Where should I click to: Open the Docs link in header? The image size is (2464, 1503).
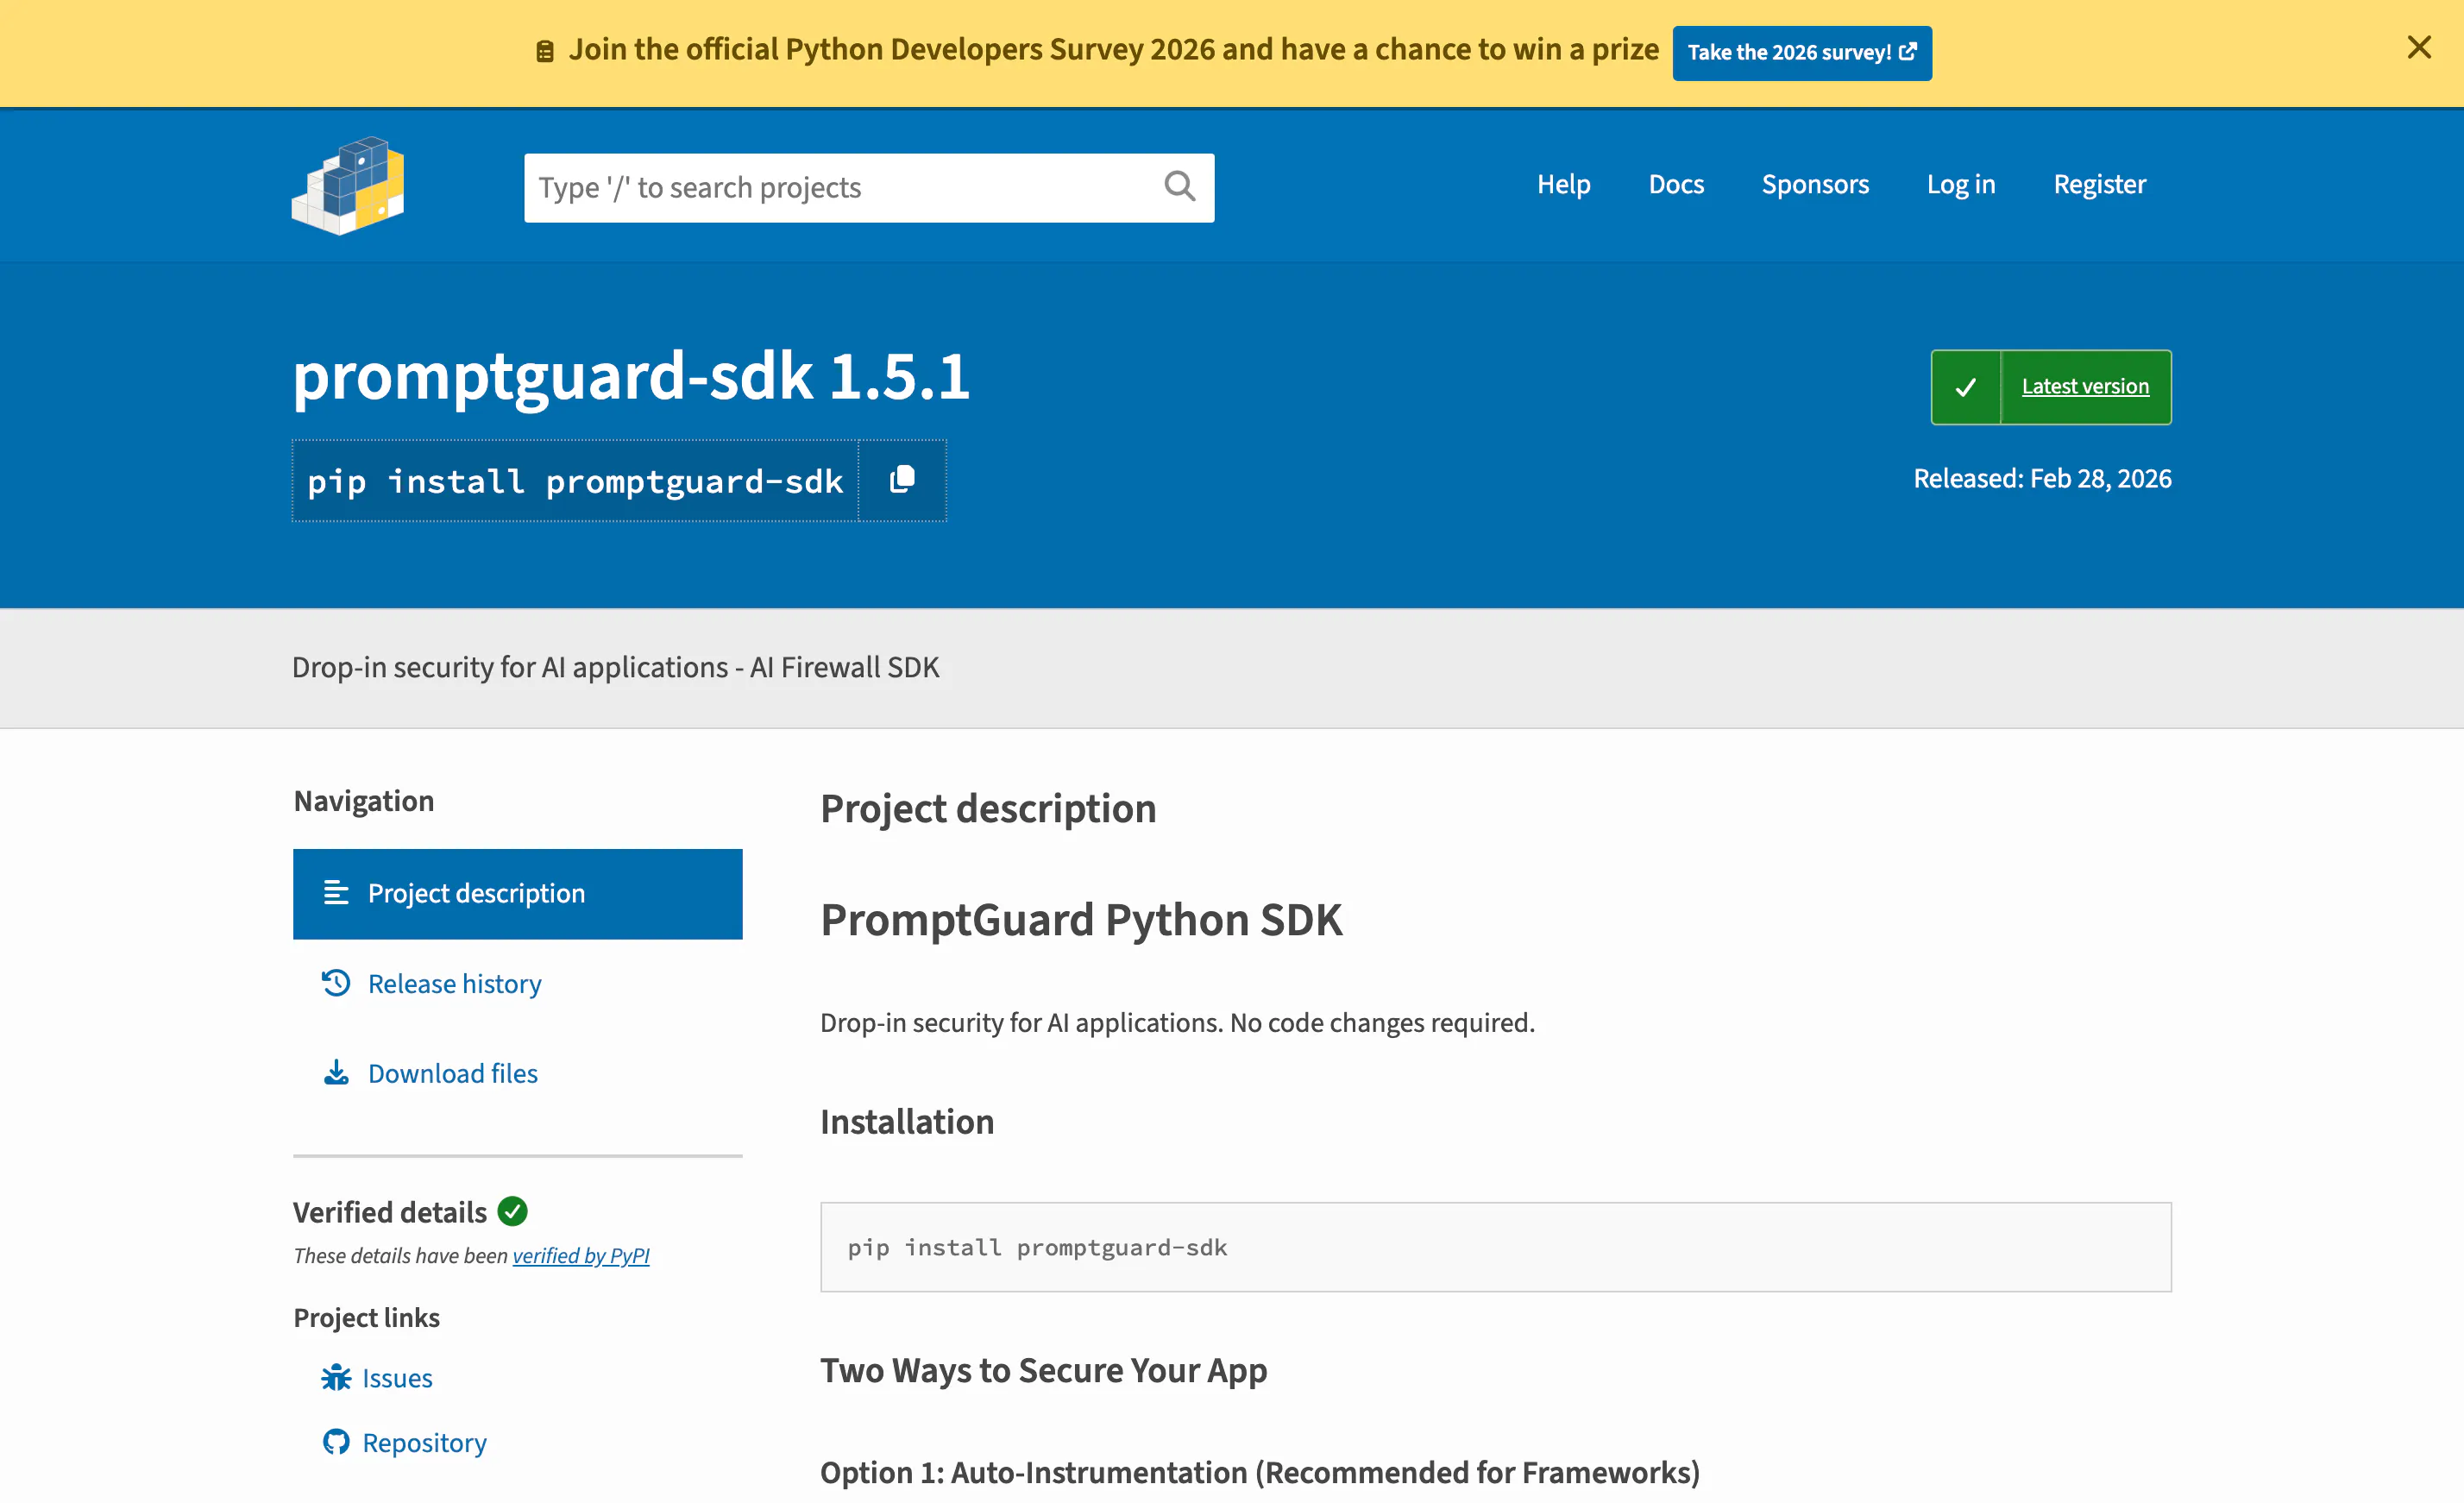click(1676, 184)
